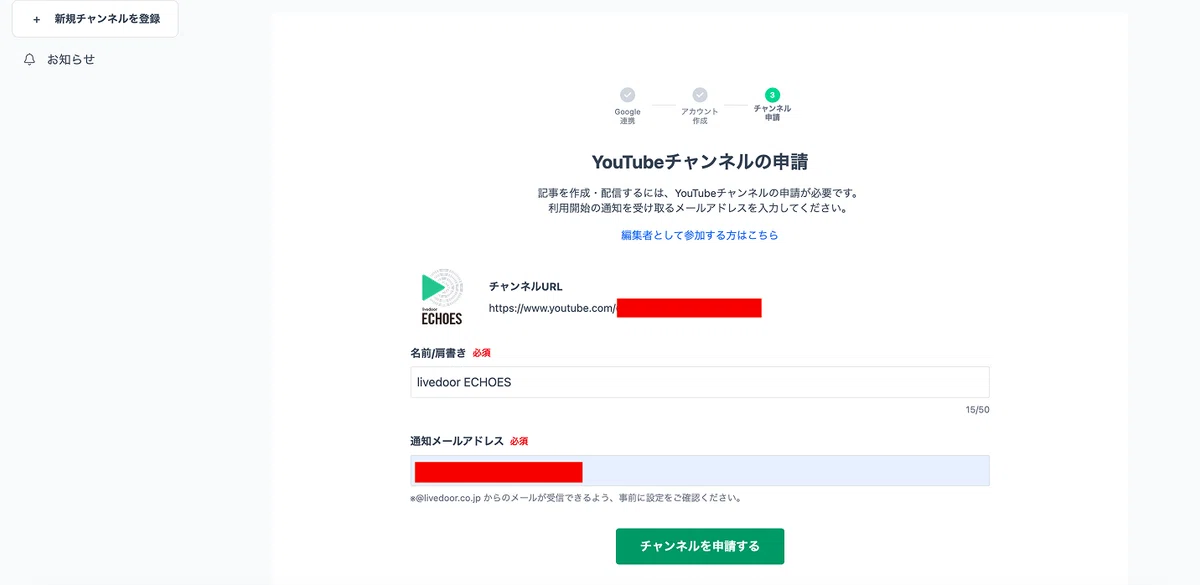This screenshot has height=585, width=1200.
Task: Click the step 3 チャンネル申請 circle
Action: pyautogui.click(x=772, y=94)
